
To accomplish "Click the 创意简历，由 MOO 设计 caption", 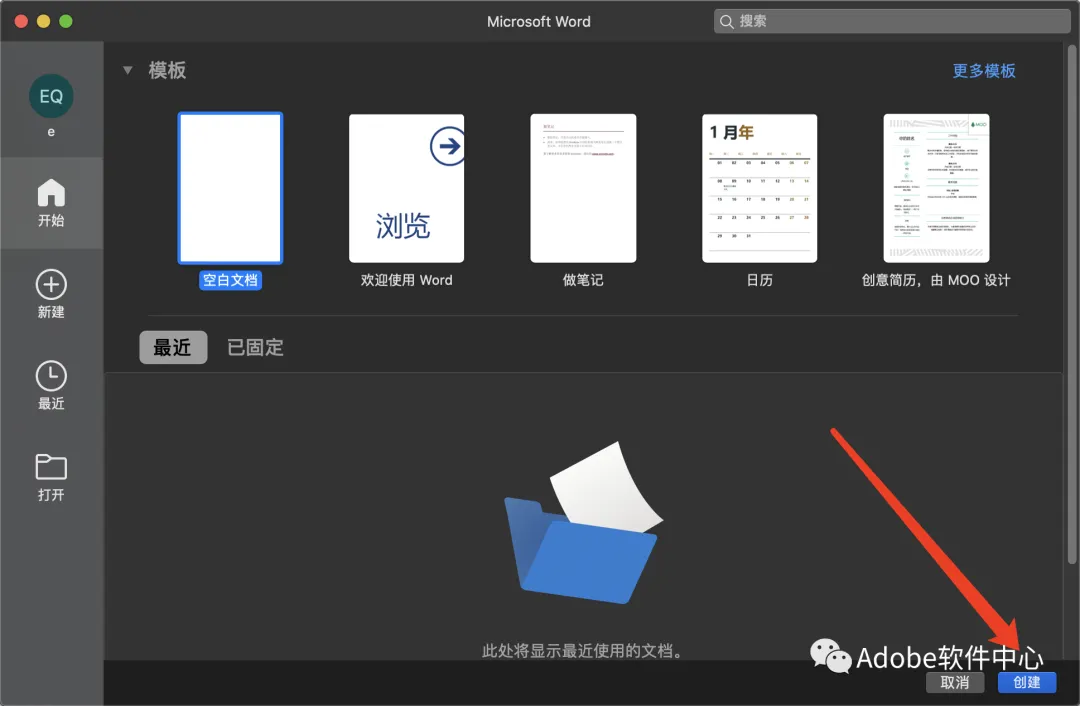I will pyautogui.click(x=936, y=280).
